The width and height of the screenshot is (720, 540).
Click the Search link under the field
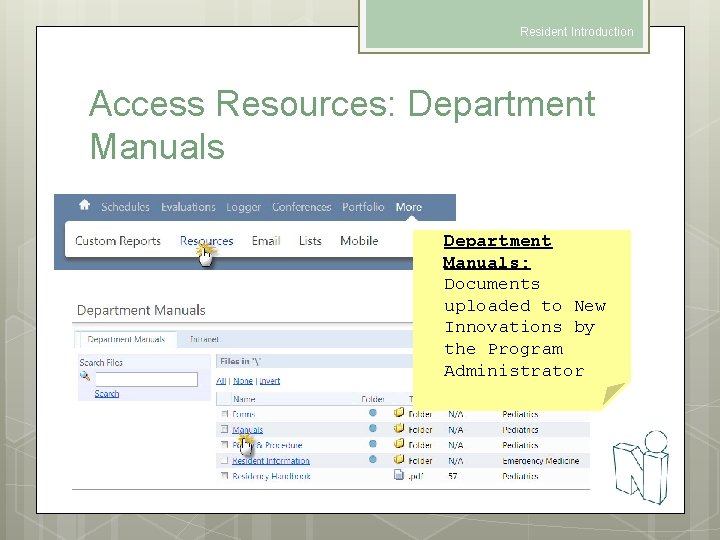pyautogui.click(x=107, y=394)
